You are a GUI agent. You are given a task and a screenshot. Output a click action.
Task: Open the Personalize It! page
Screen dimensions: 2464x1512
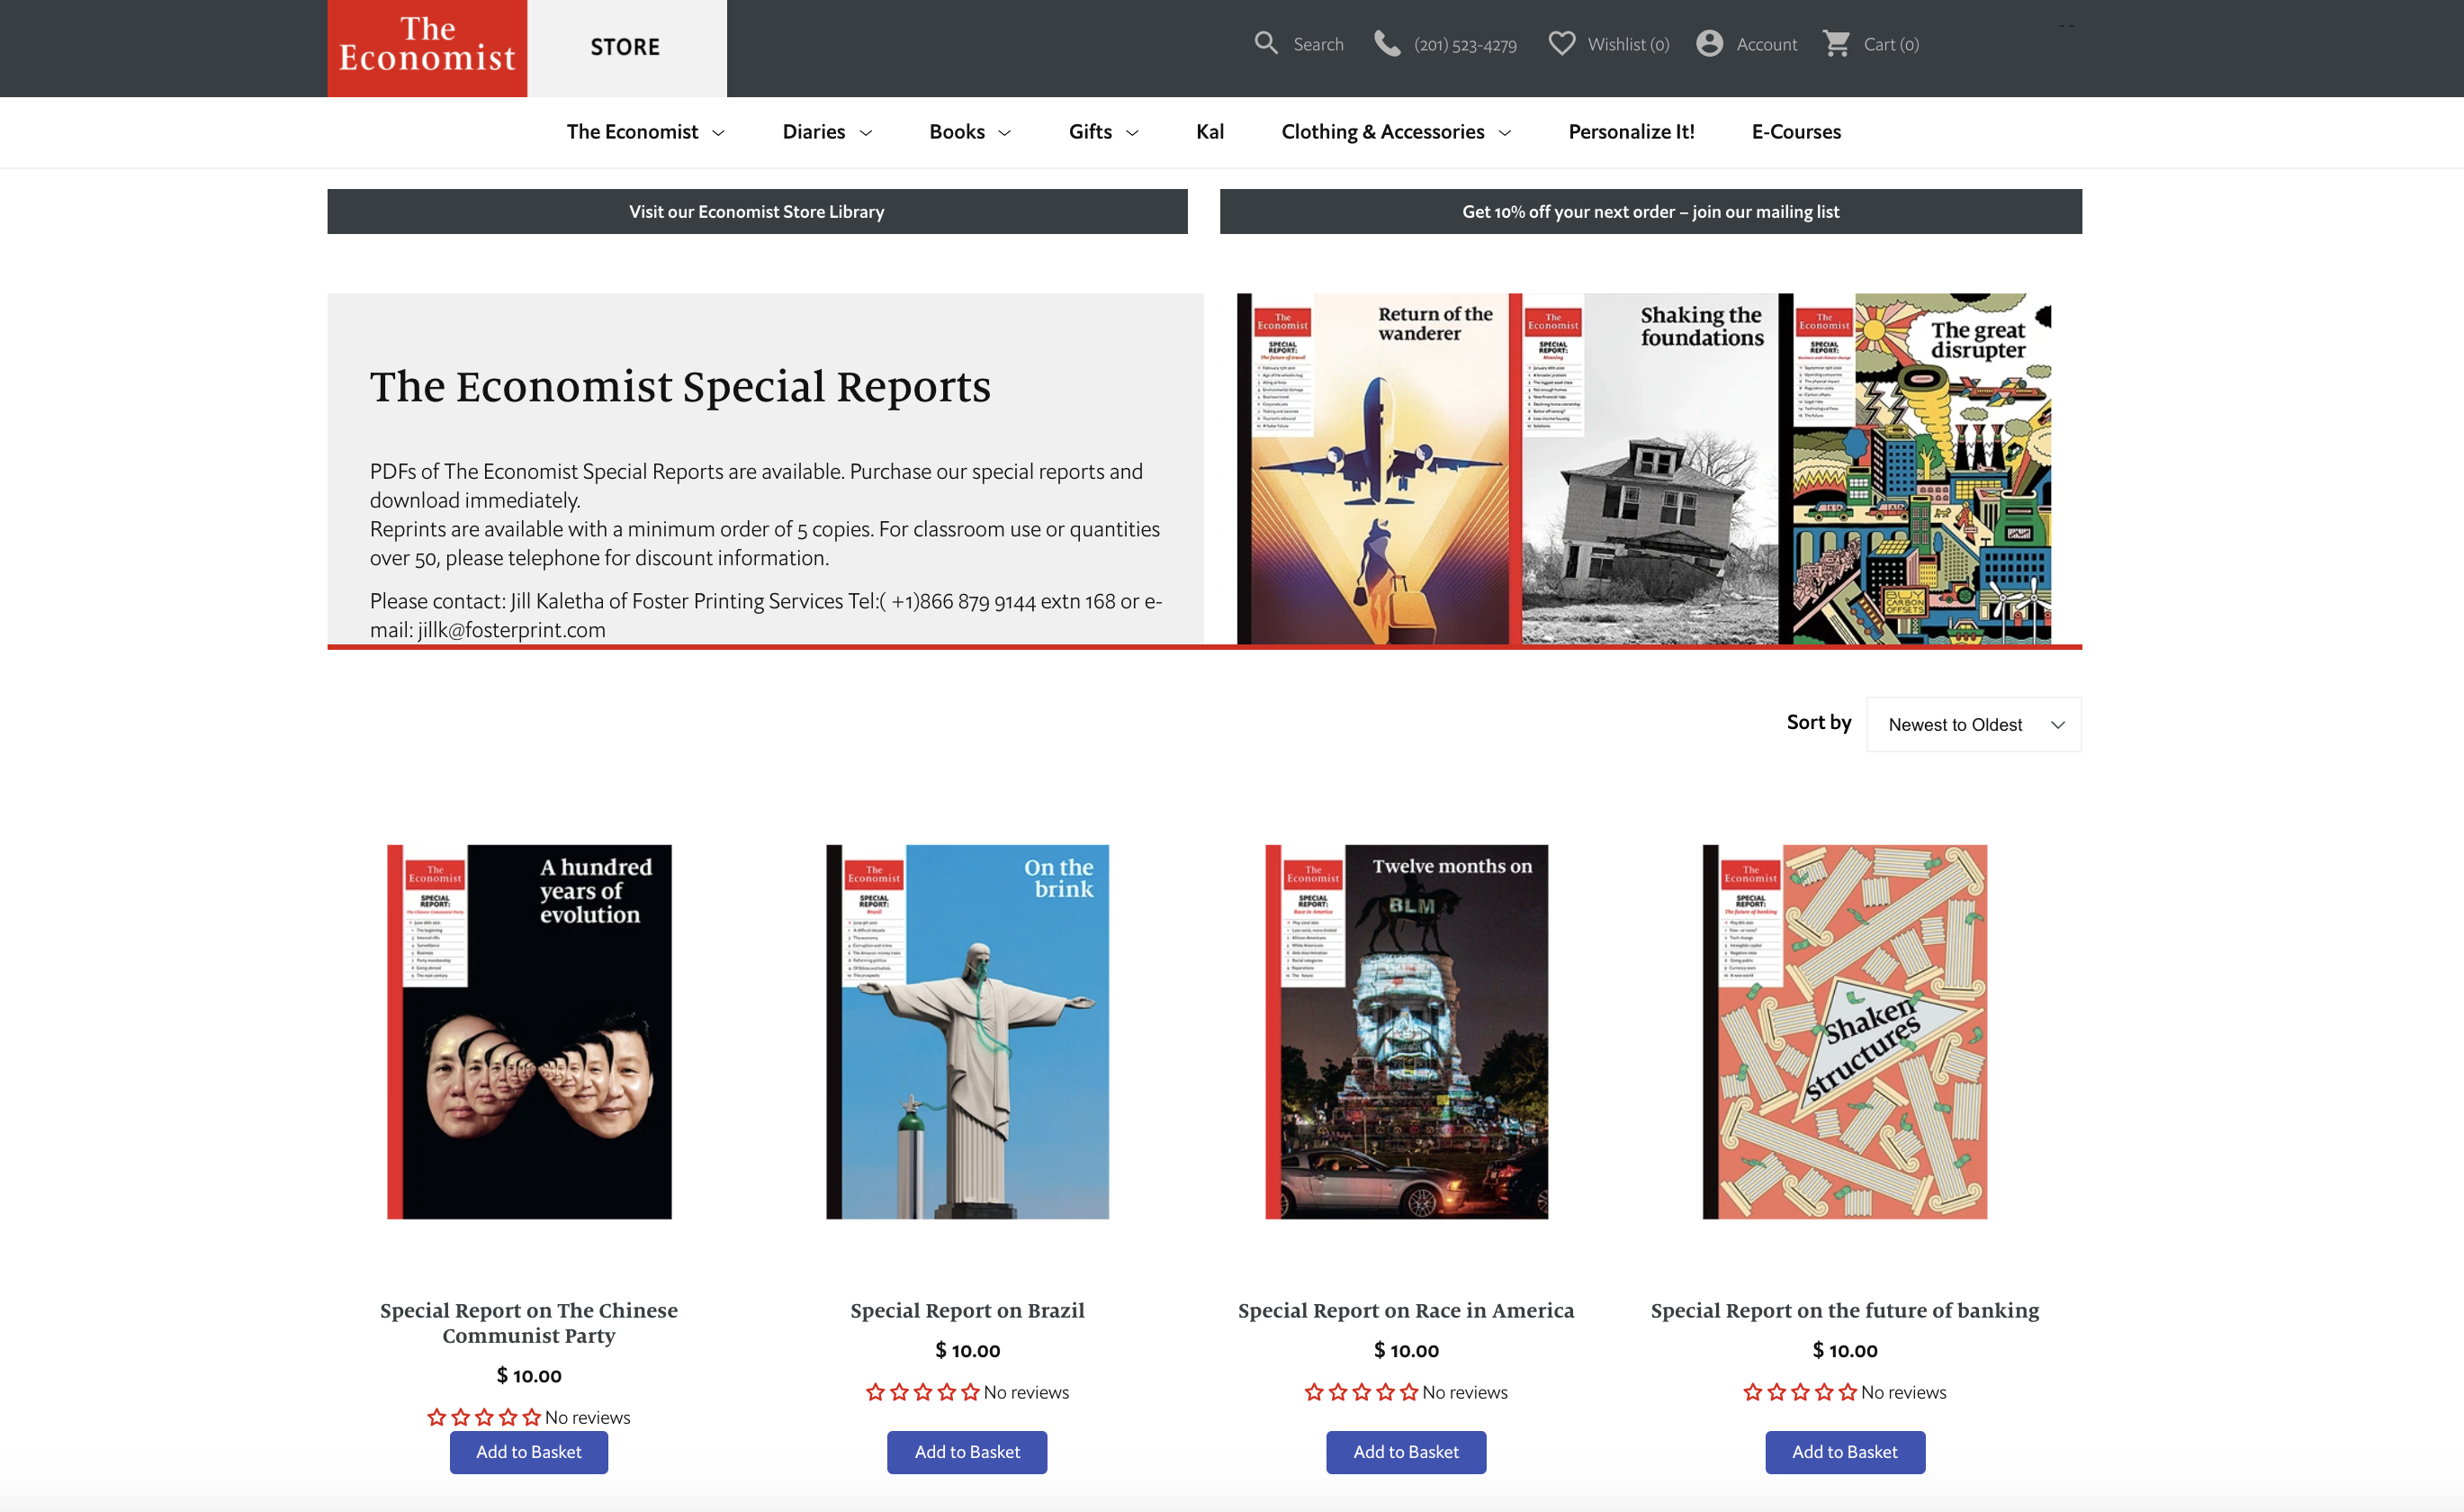(1631, 132)
